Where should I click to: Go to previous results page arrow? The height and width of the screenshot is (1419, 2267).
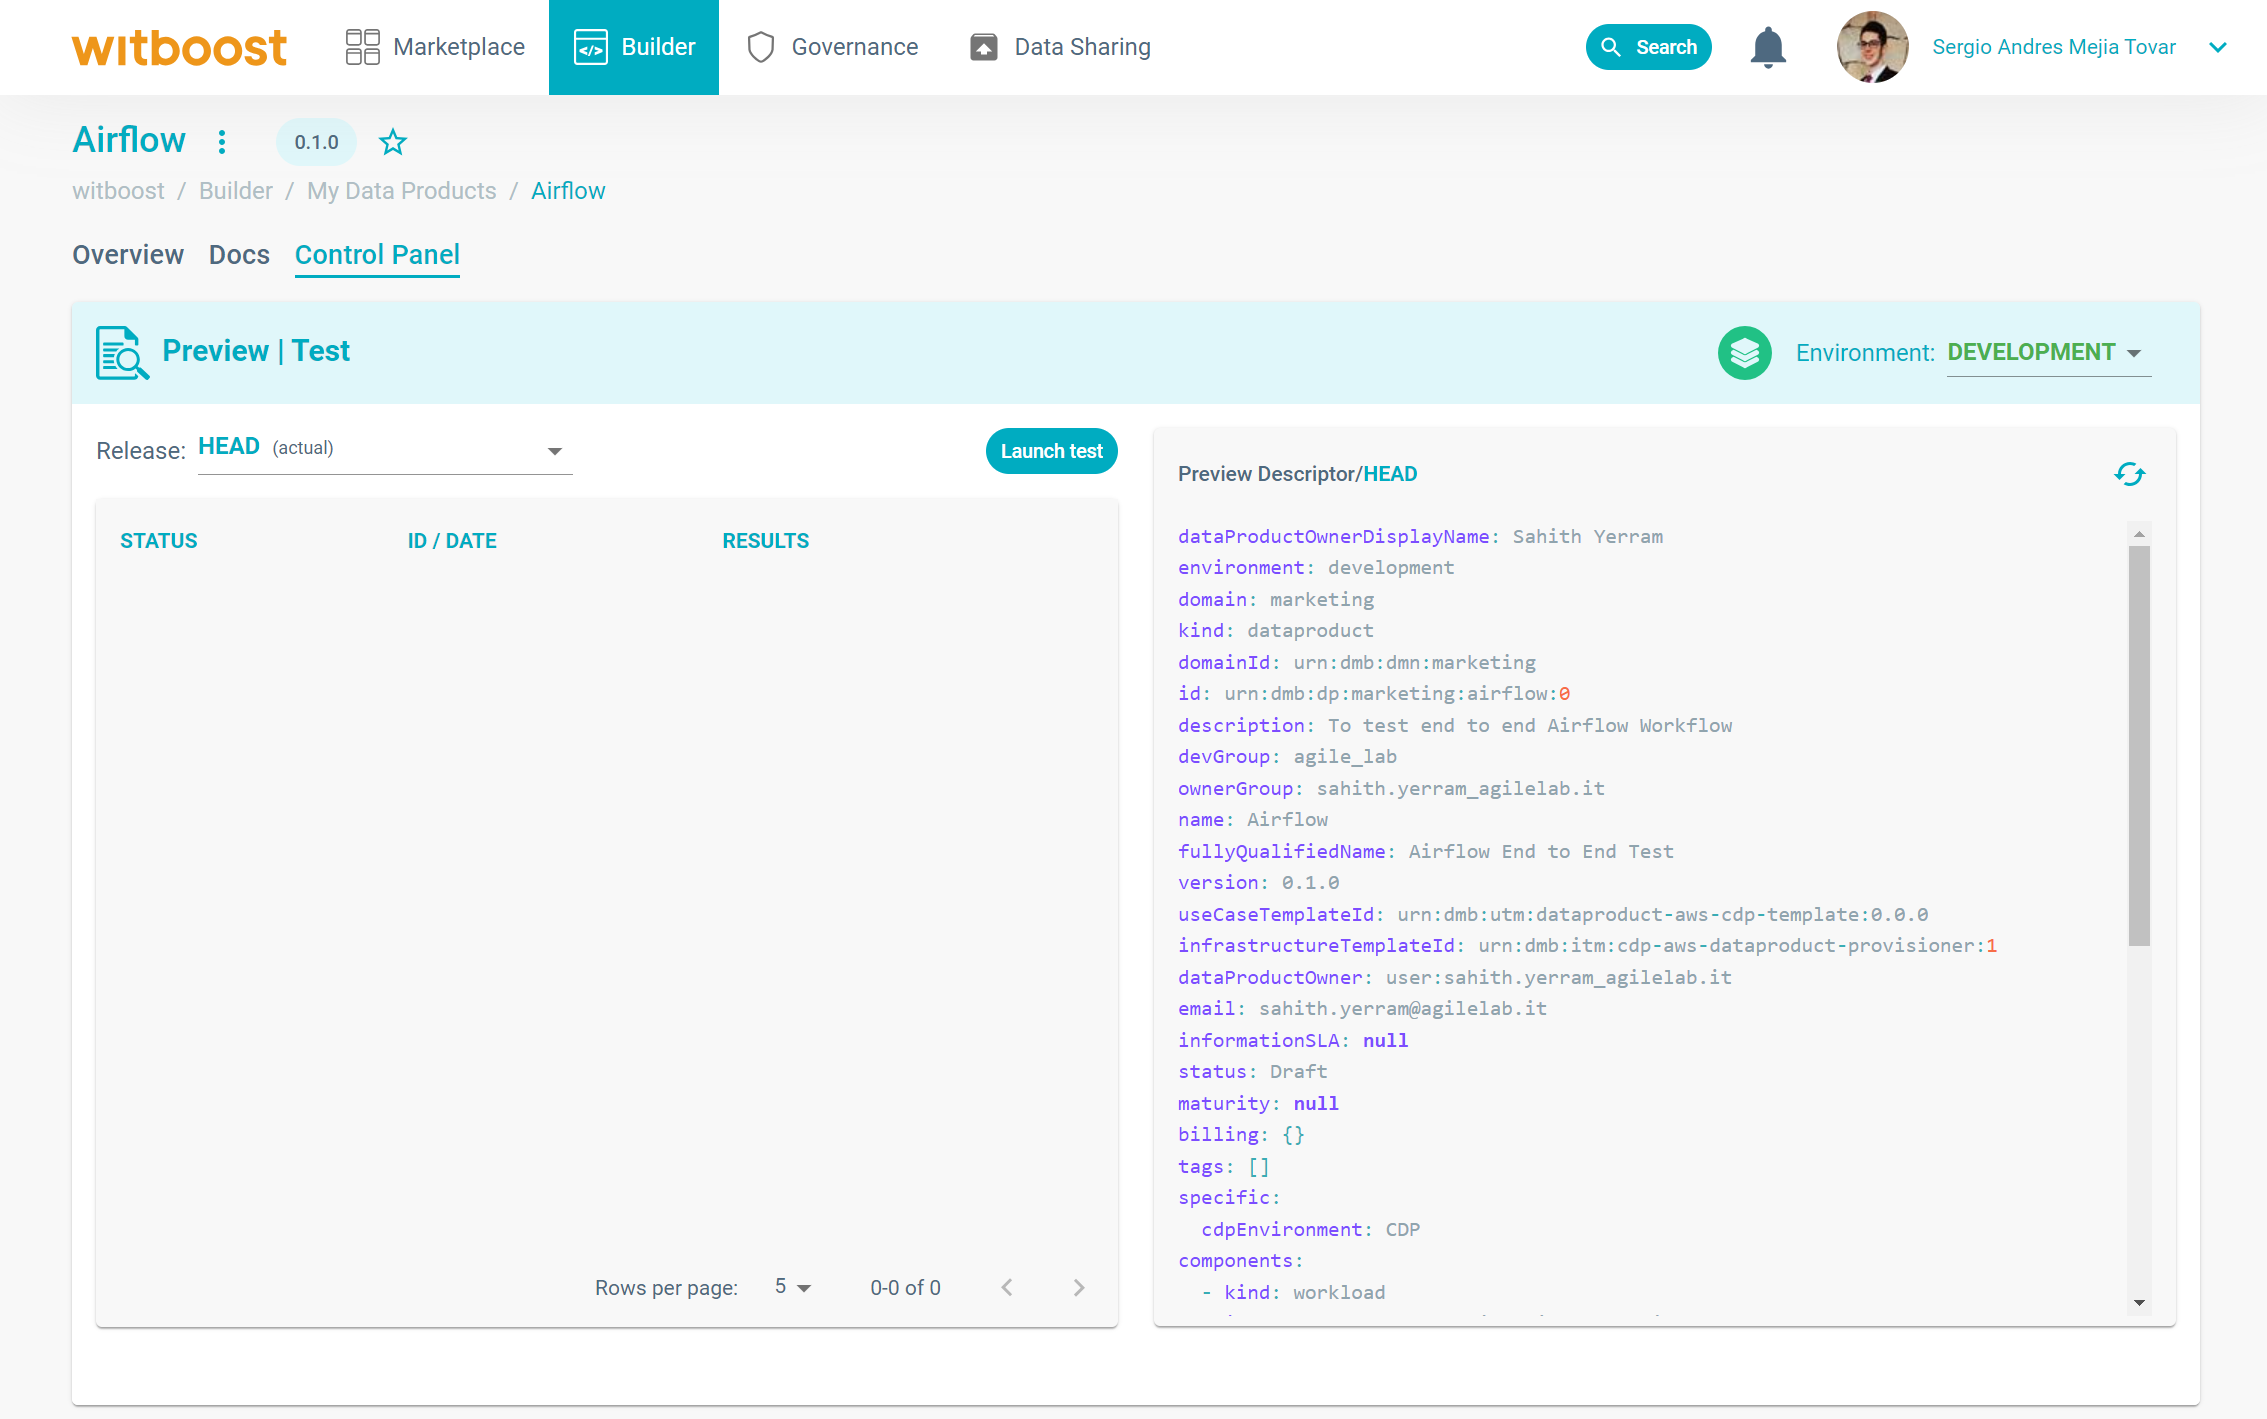point(1007,1287)
